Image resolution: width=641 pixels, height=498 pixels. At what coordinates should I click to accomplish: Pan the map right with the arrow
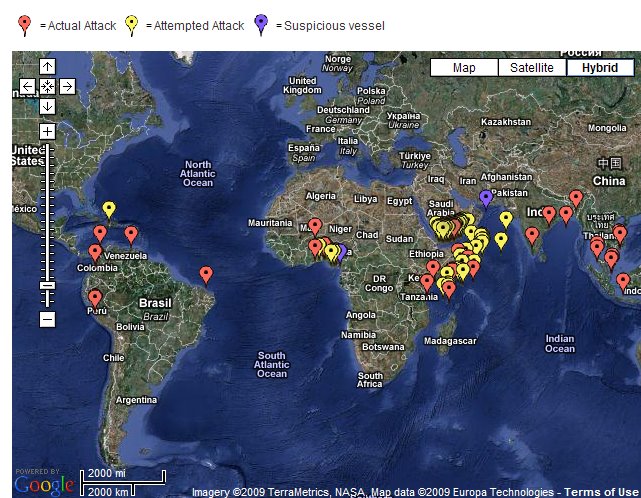click(67, 86)
